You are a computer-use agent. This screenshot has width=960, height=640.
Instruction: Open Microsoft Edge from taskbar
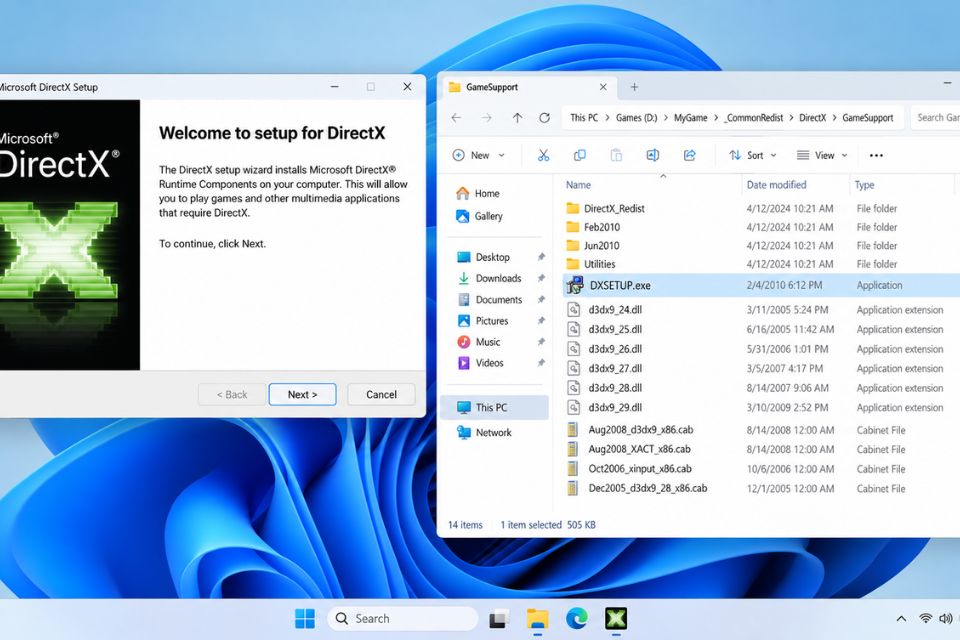[577, 619]
